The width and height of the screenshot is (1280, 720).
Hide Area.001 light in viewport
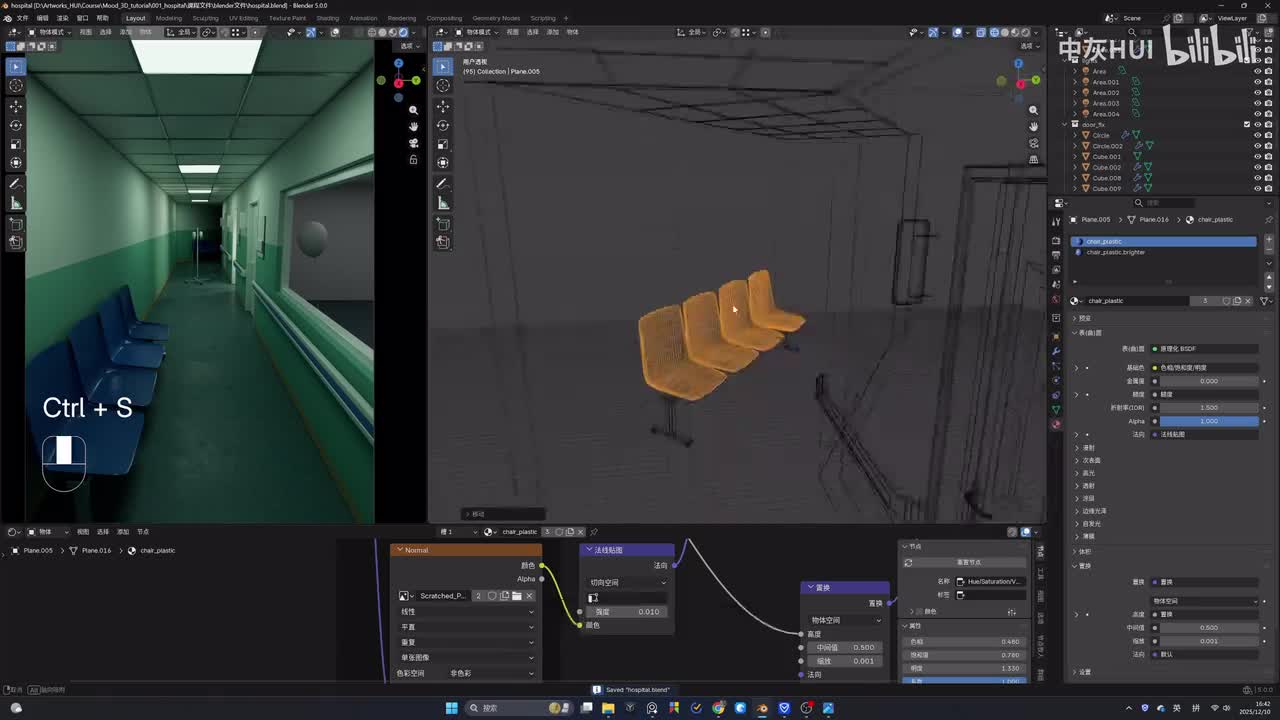(x=1257, y=82)
